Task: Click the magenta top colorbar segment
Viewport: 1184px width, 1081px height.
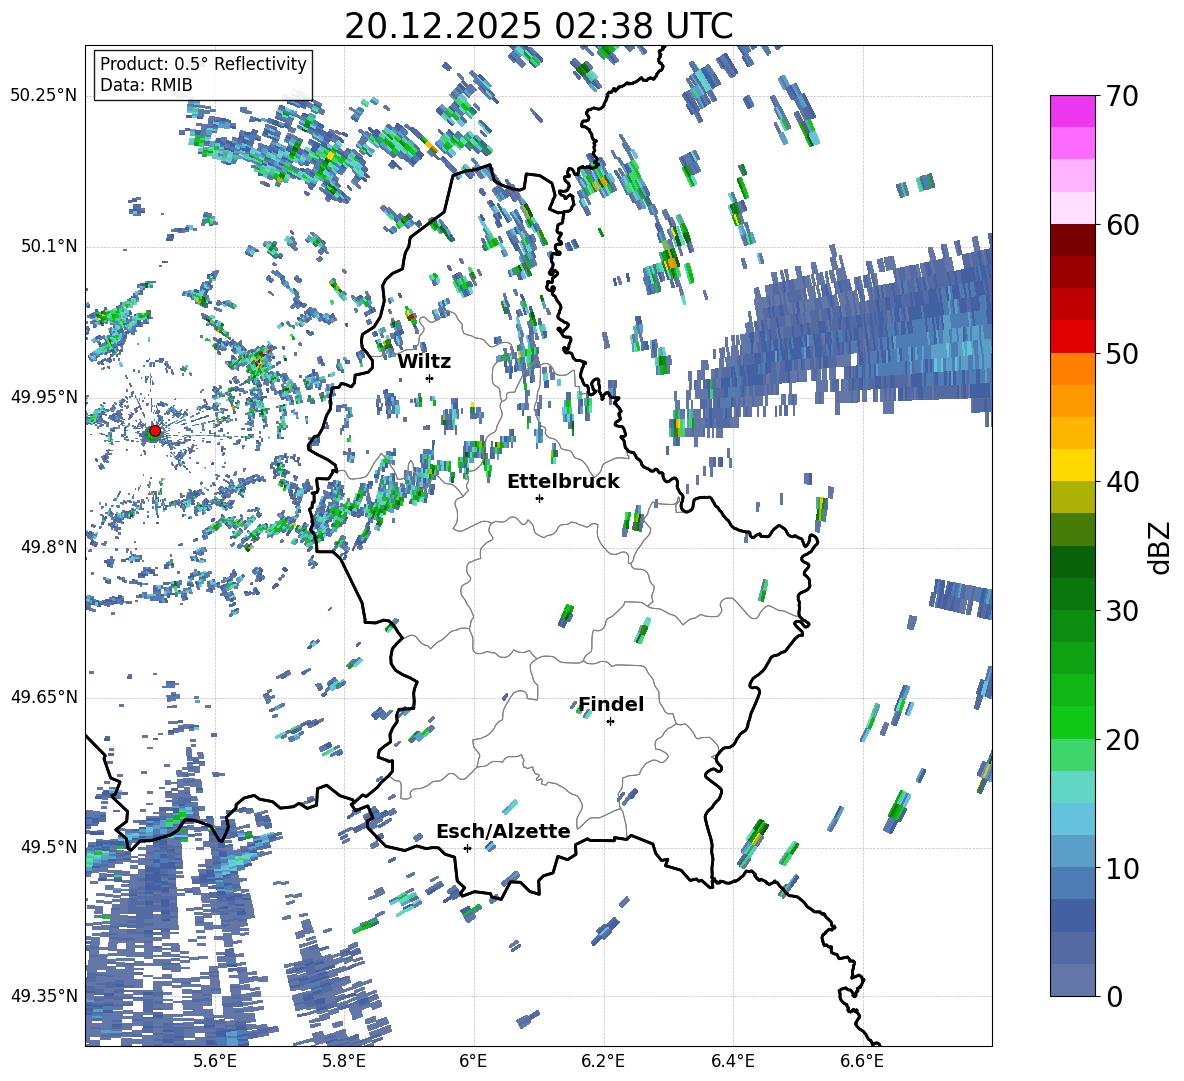Action: pos(1072,111)
